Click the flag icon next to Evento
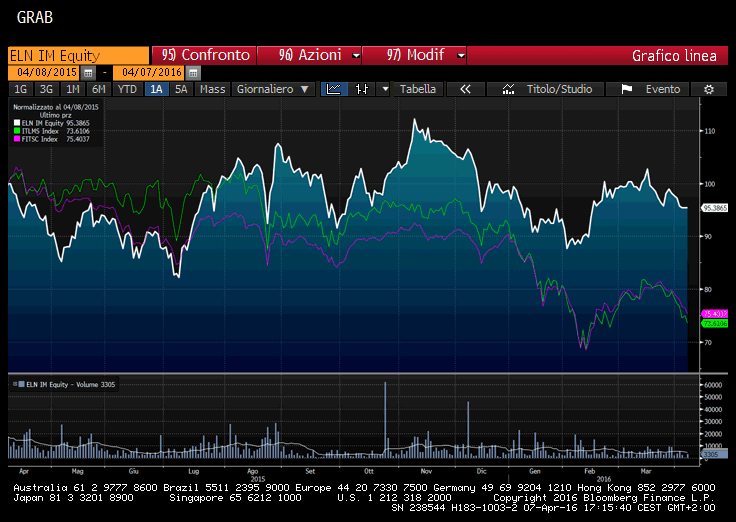736x522 pixels. [x=626, y=89]
